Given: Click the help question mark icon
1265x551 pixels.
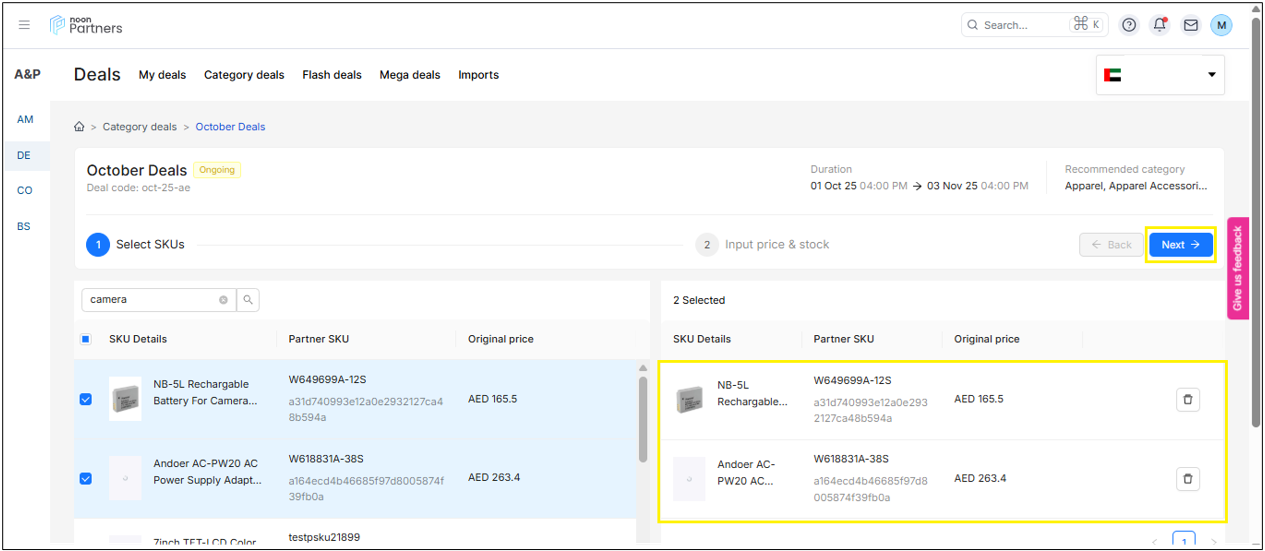Looking at the screenshot, I should point(1129,25).
